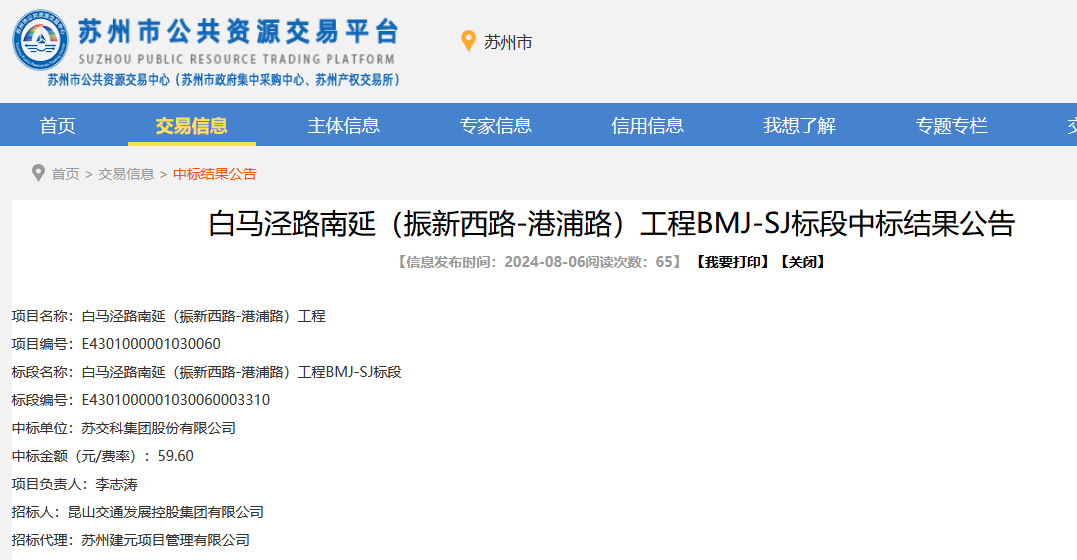Click the winning bidder 苏交科集团股份有限公司
1077x560 pixels.
click(x=158, y=428)
